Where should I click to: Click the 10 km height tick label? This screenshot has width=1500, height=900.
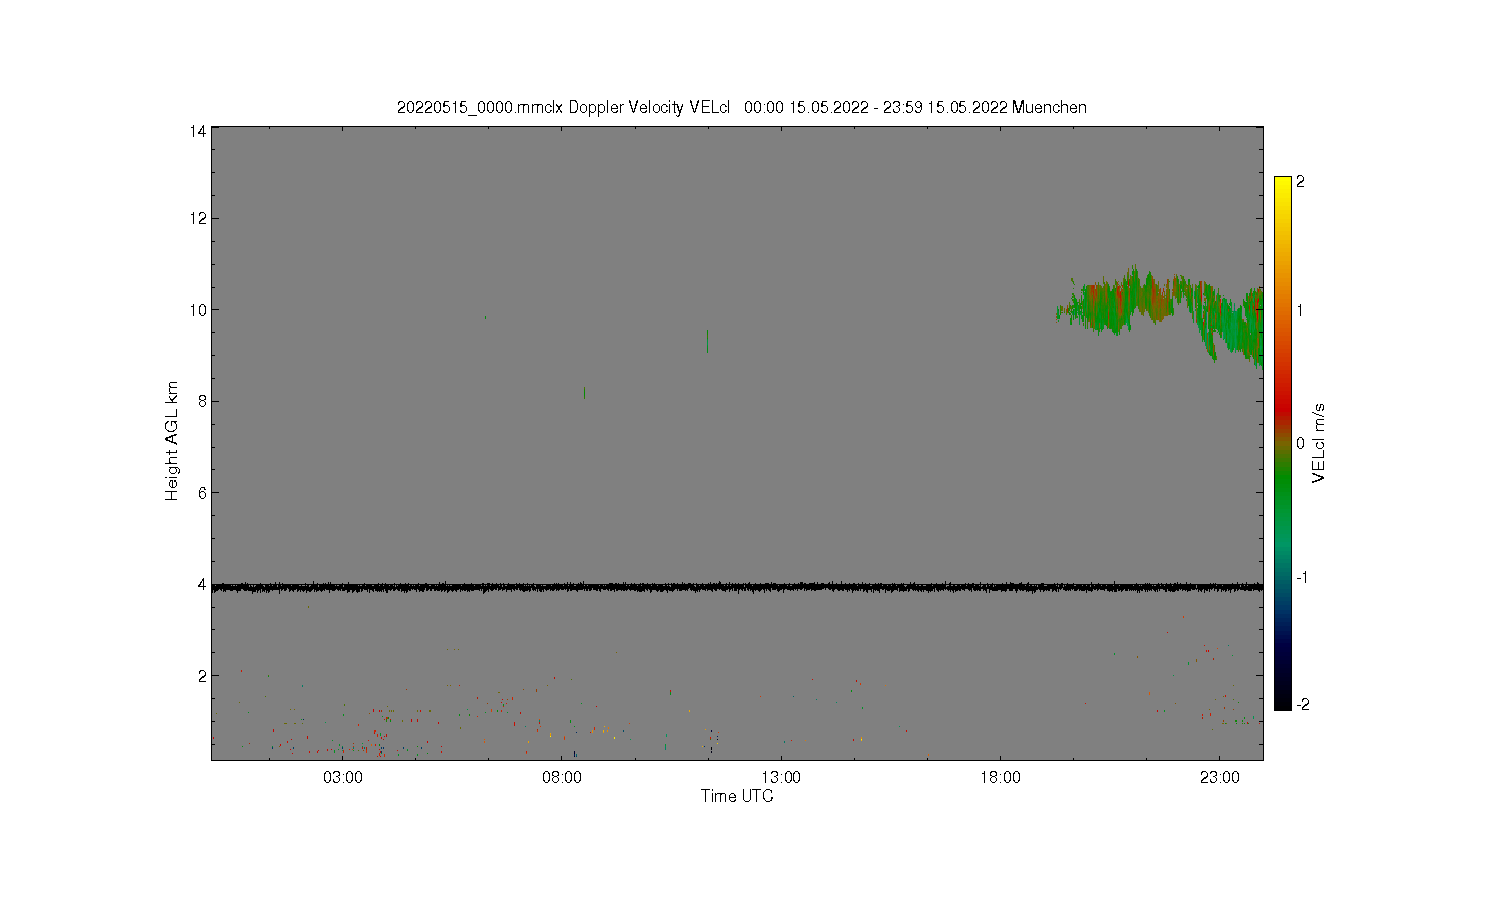pos(198,310)
